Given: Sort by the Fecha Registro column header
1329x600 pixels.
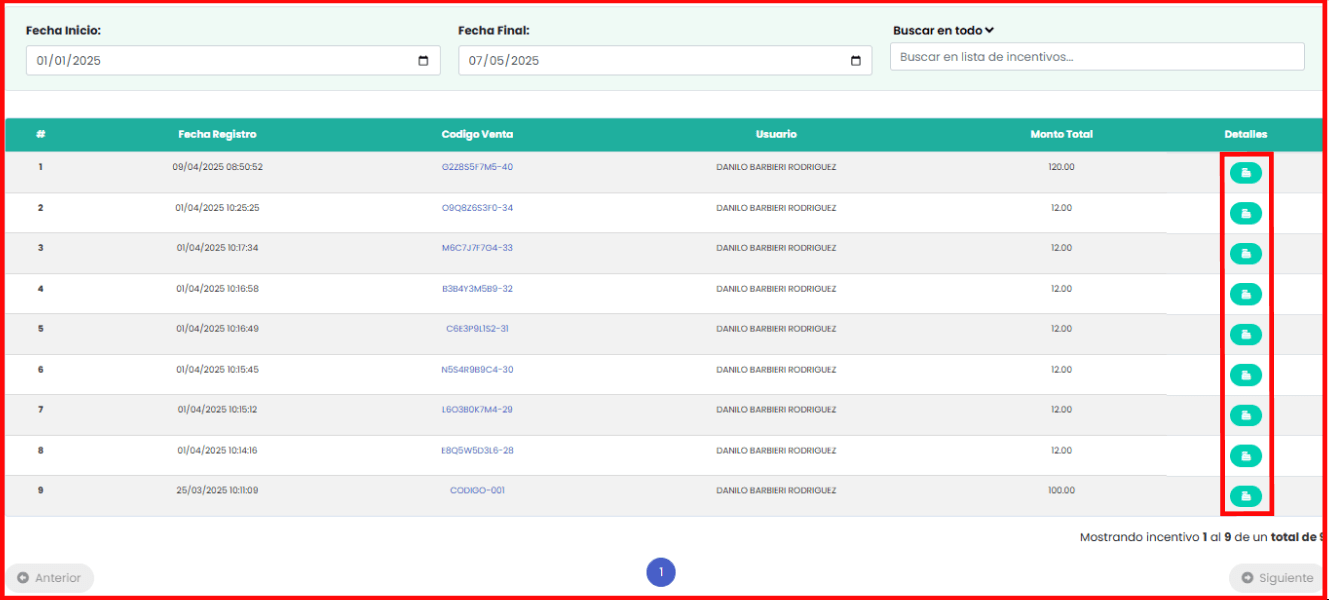Looking at the screenshot, I should click(217, 135).
